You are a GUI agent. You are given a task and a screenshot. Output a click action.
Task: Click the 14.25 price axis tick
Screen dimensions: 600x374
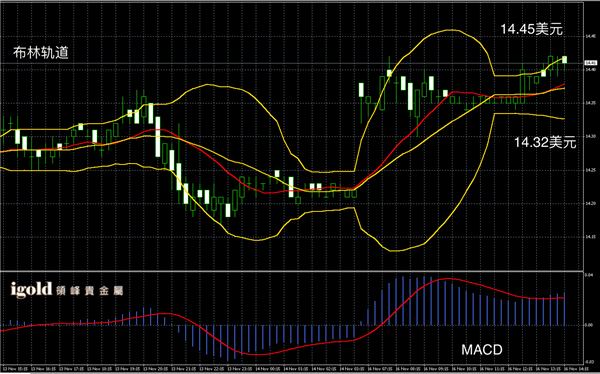pyautogui.click(x=590, y=170)
